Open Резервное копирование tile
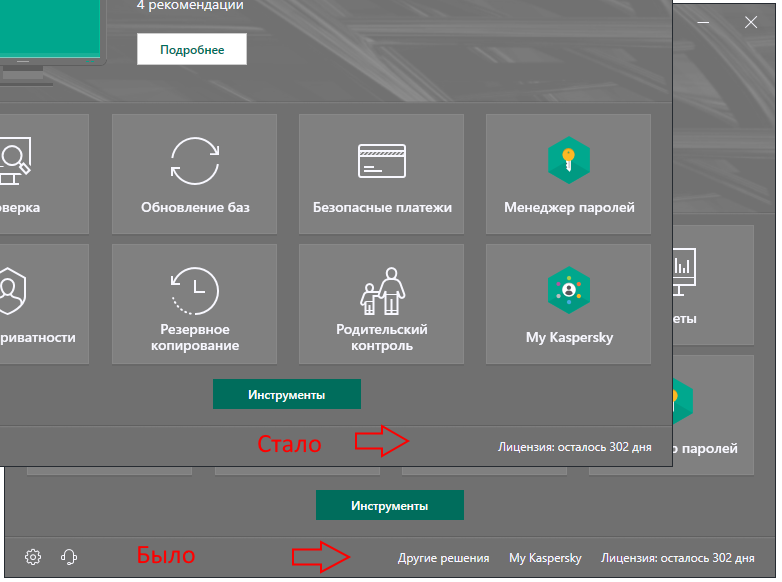The height and width of the screenshot is (582, 782). pos(195,304)
